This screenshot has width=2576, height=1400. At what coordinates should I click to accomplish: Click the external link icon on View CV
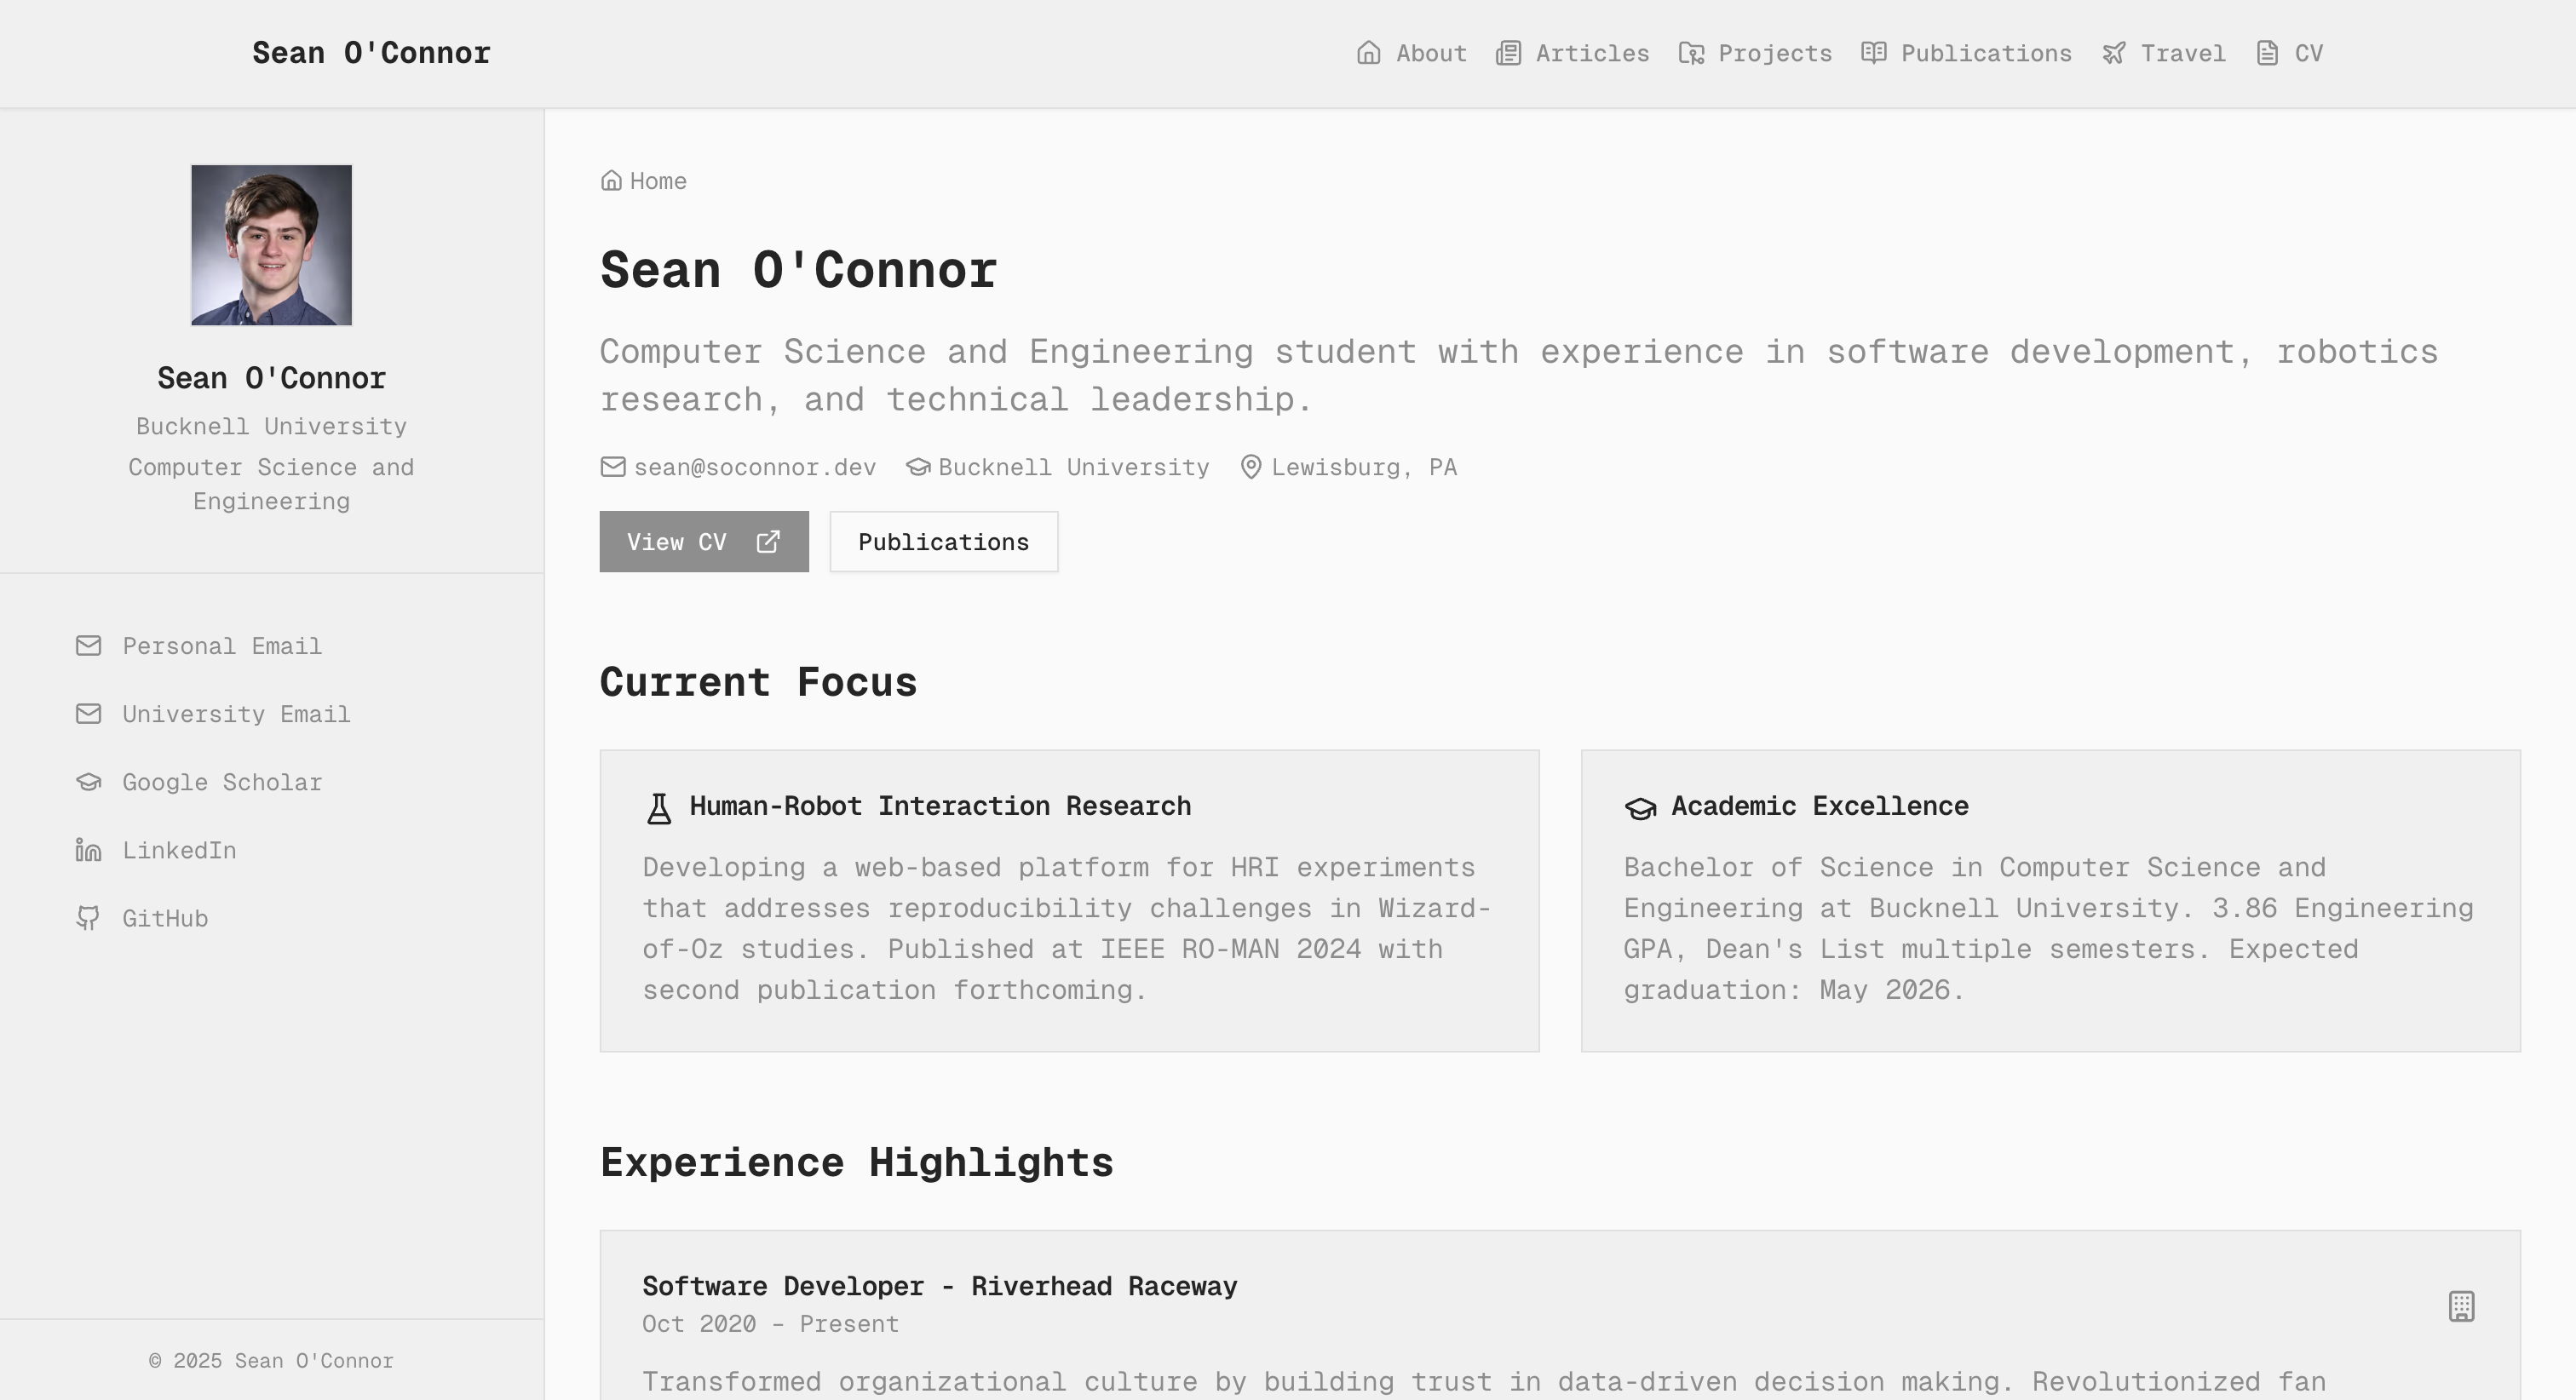point(768,542)
